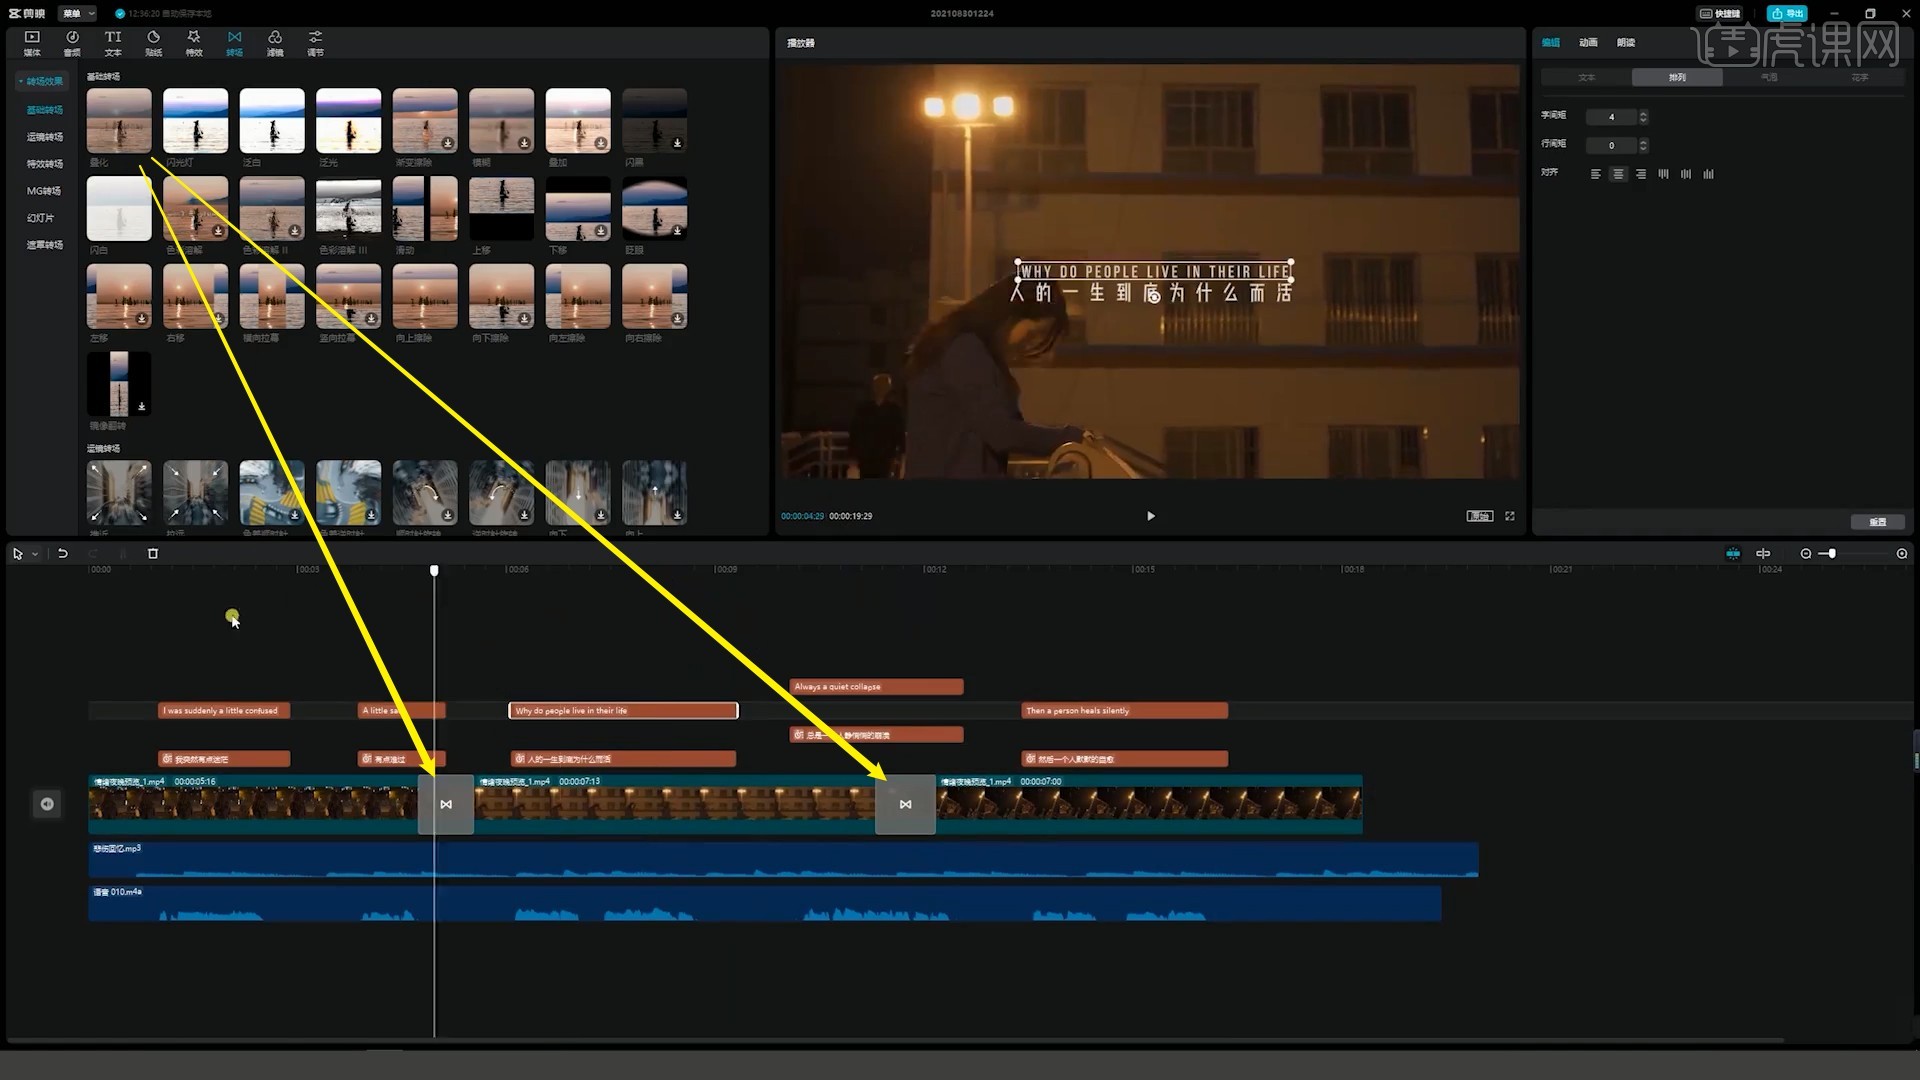Set vertical middle text alignment

(1686, 174)
